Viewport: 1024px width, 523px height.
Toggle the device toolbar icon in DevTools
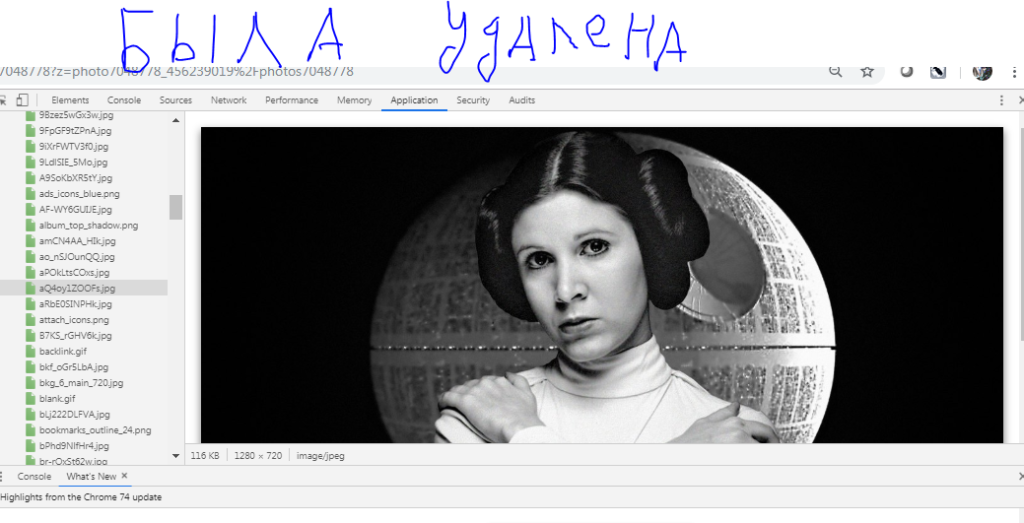coord(22,100)
